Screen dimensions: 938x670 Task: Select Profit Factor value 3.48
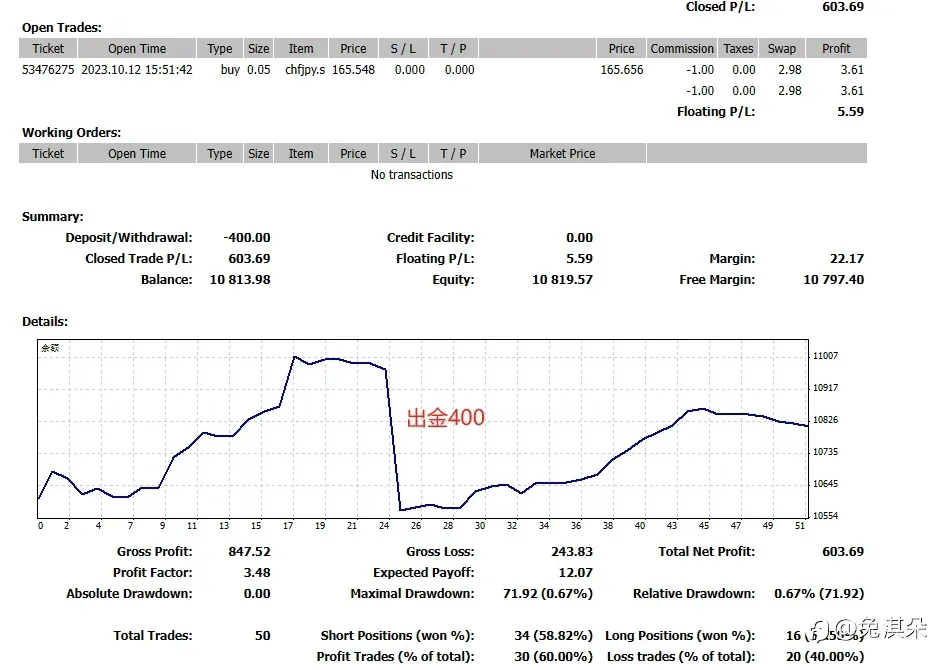click(257, 572)
